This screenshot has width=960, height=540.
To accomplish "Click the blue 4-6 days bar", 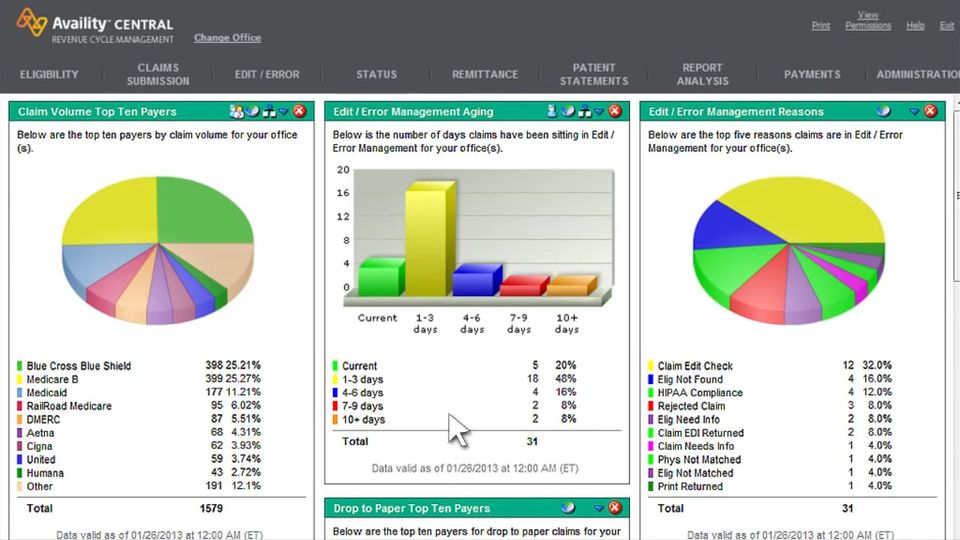I will coord(477,280).
